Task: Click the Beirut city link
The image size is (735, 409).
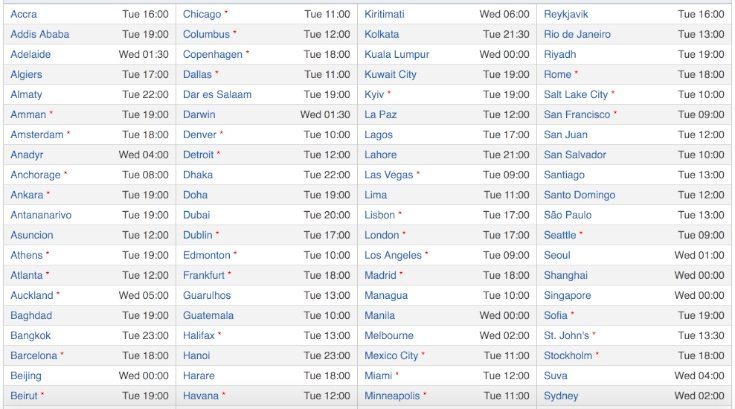Action: point(24,396)
